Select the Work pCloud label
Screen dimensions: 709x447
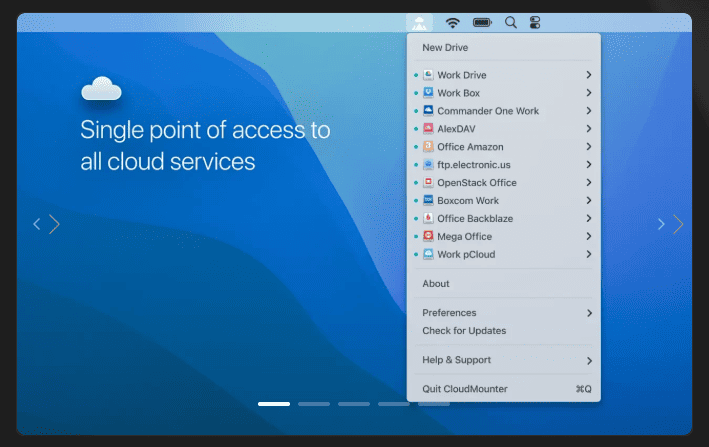pyautogui.click(x=466, y=254)
